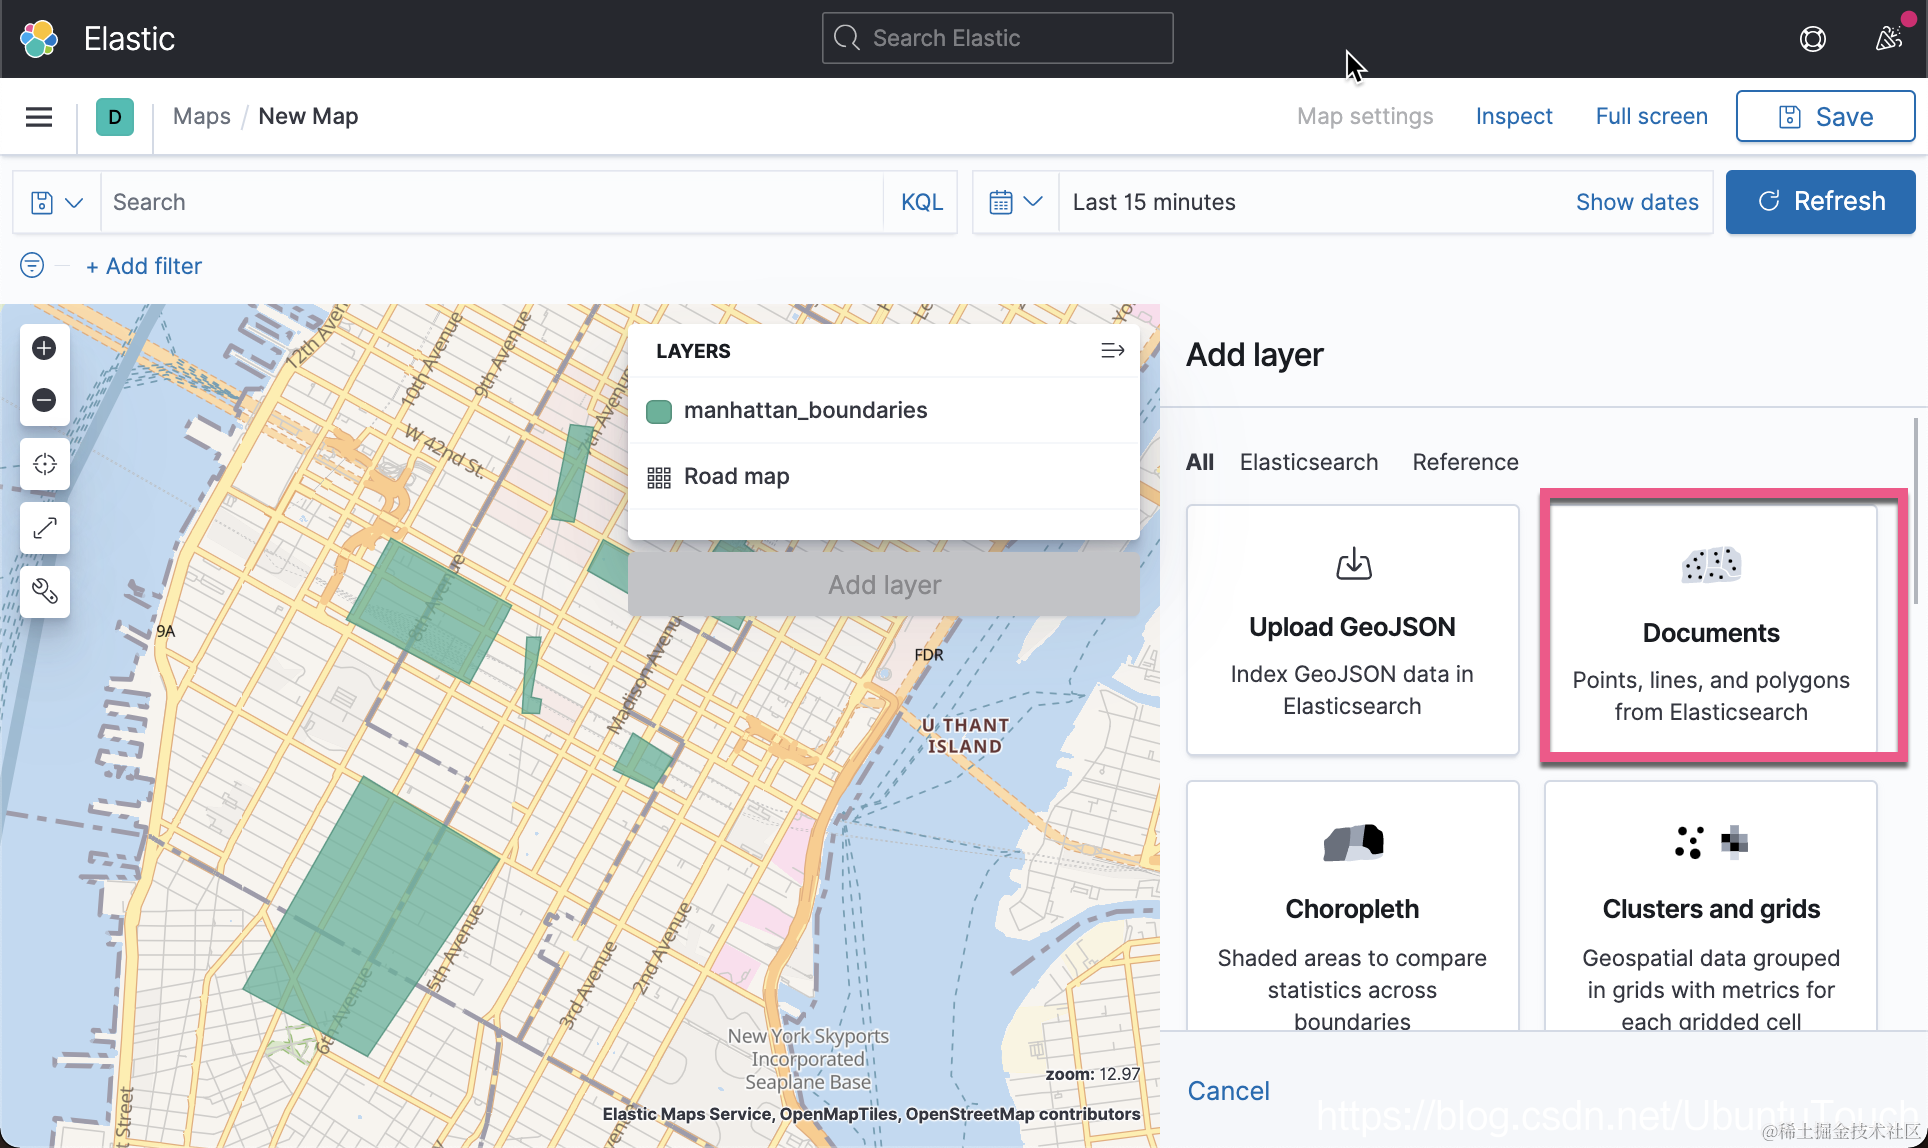
Task: Zoom out with the map minus button
Action: pyautogui.click(x=44, y=400)
